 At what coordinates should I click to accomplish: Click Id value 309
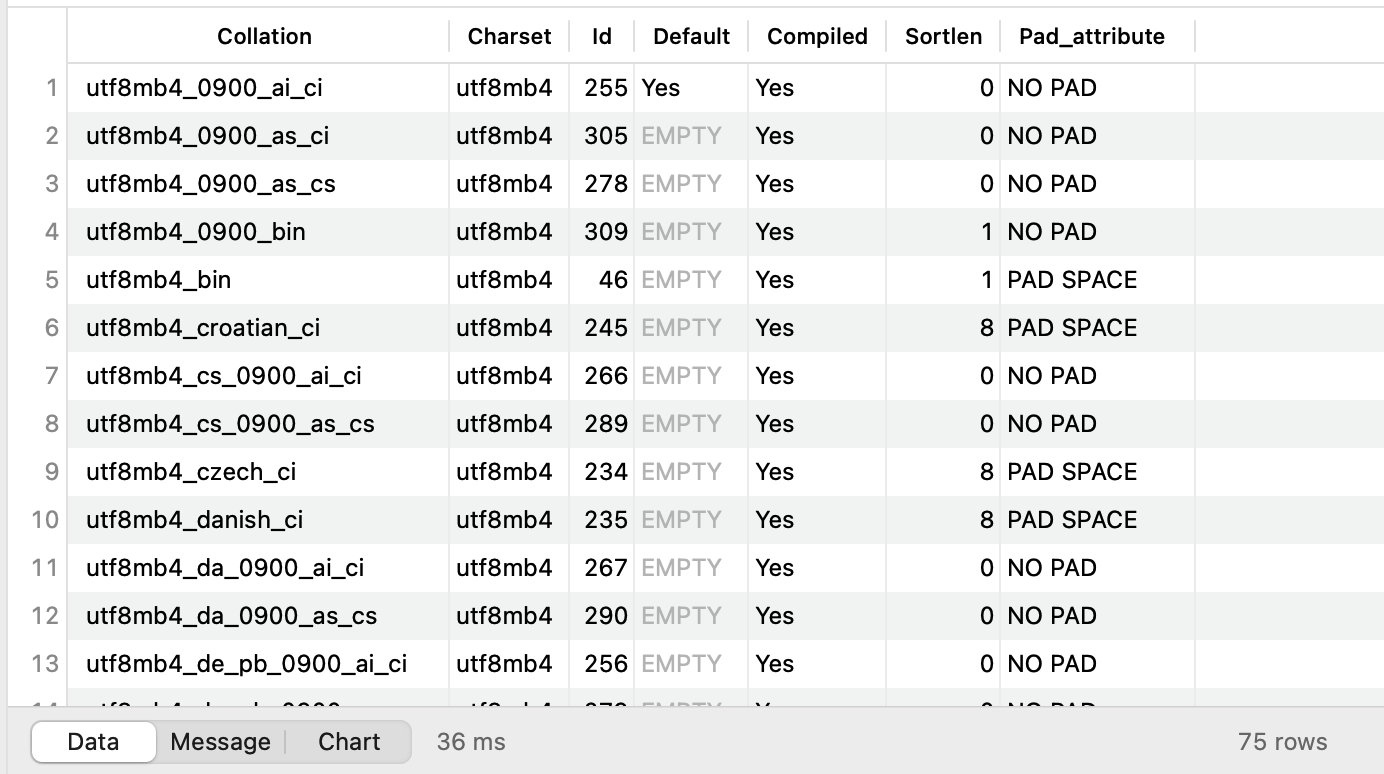point(606,232)
